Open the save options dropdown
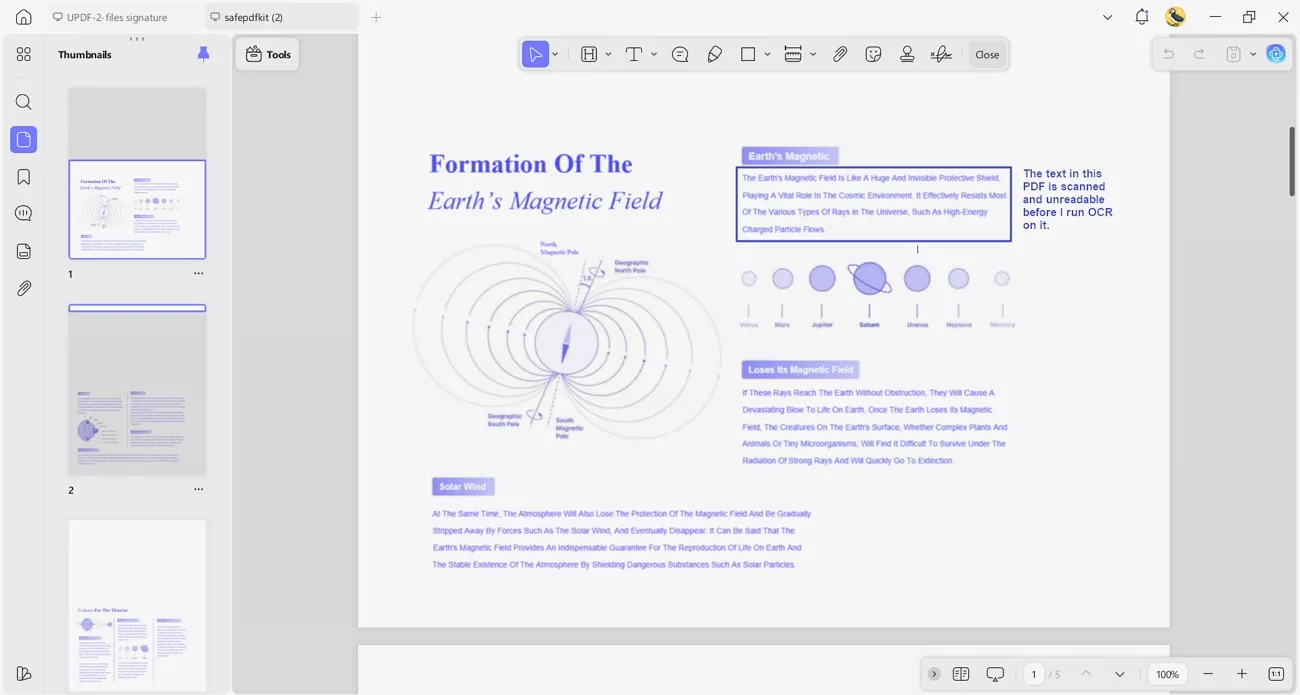Image resolution: width=1300 pixels, height=695 pixels. [x=1252, y=54]
